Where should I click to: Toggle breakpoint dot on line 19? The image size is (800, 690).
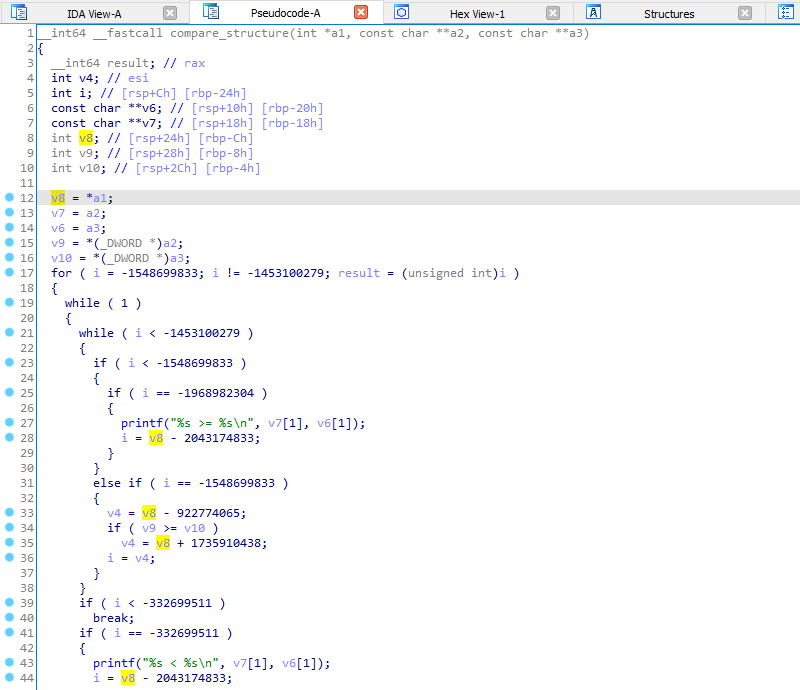point(9,303)
